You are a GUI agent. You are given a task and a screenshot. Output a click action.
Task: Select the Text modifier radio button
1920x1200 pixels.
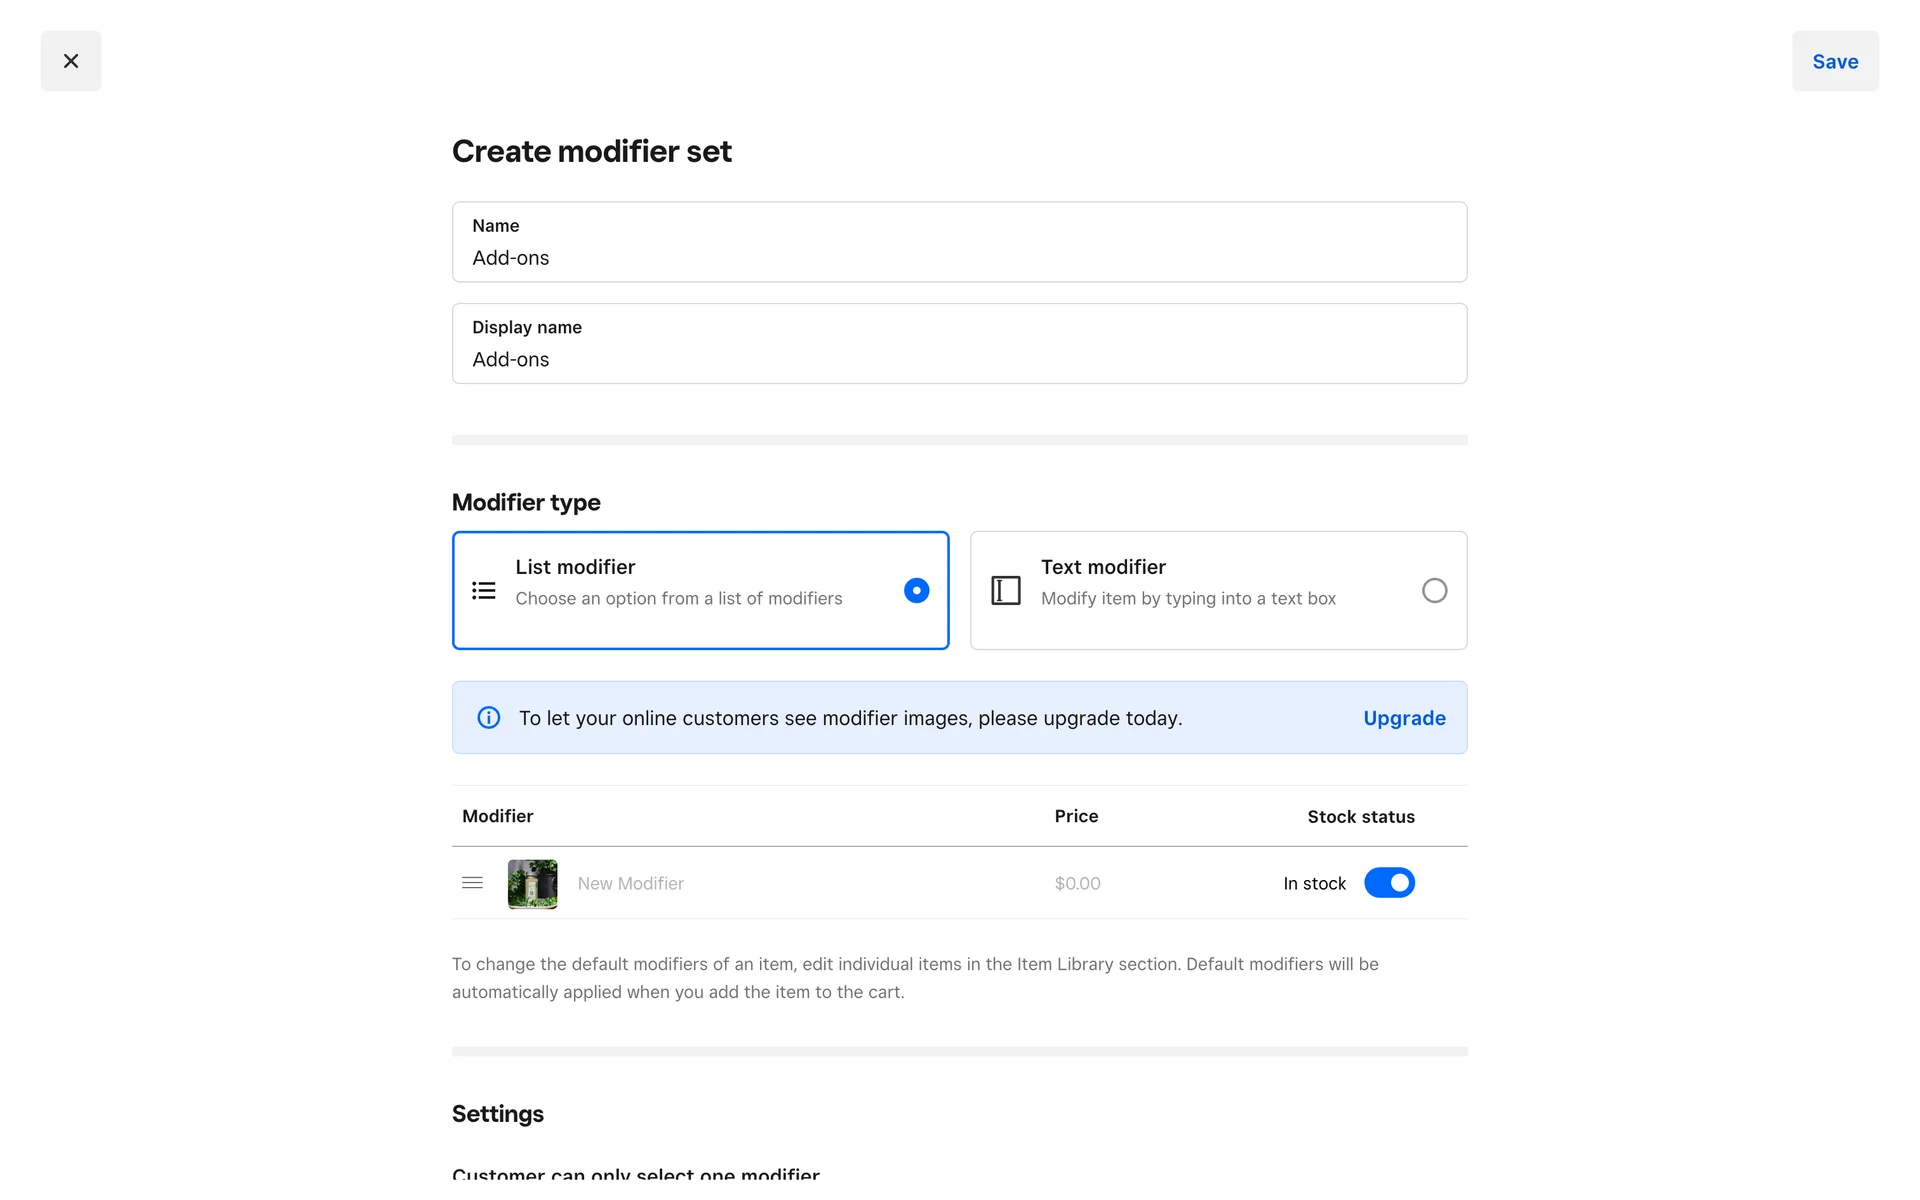(1433, 591)
